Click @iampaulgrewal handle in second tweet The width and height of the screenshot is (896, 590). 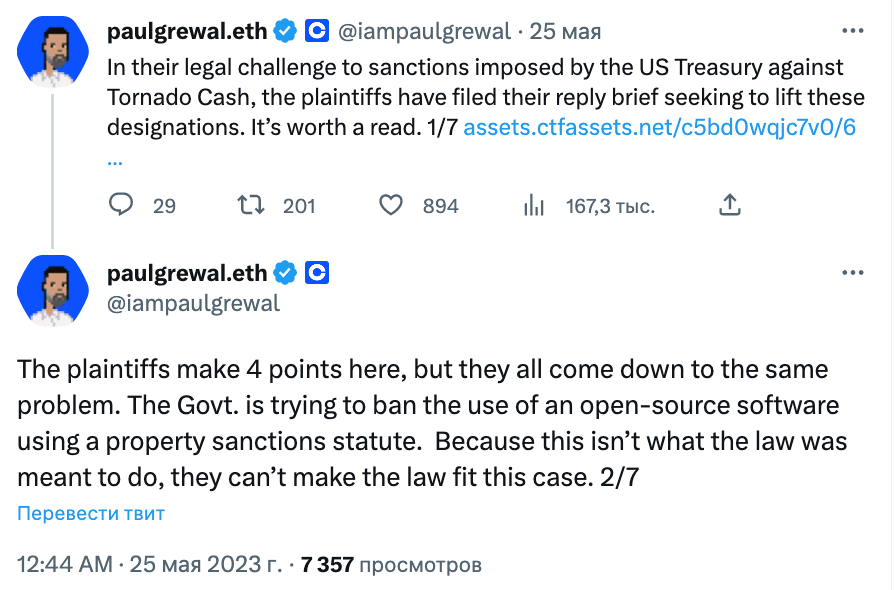coord(194,302)
